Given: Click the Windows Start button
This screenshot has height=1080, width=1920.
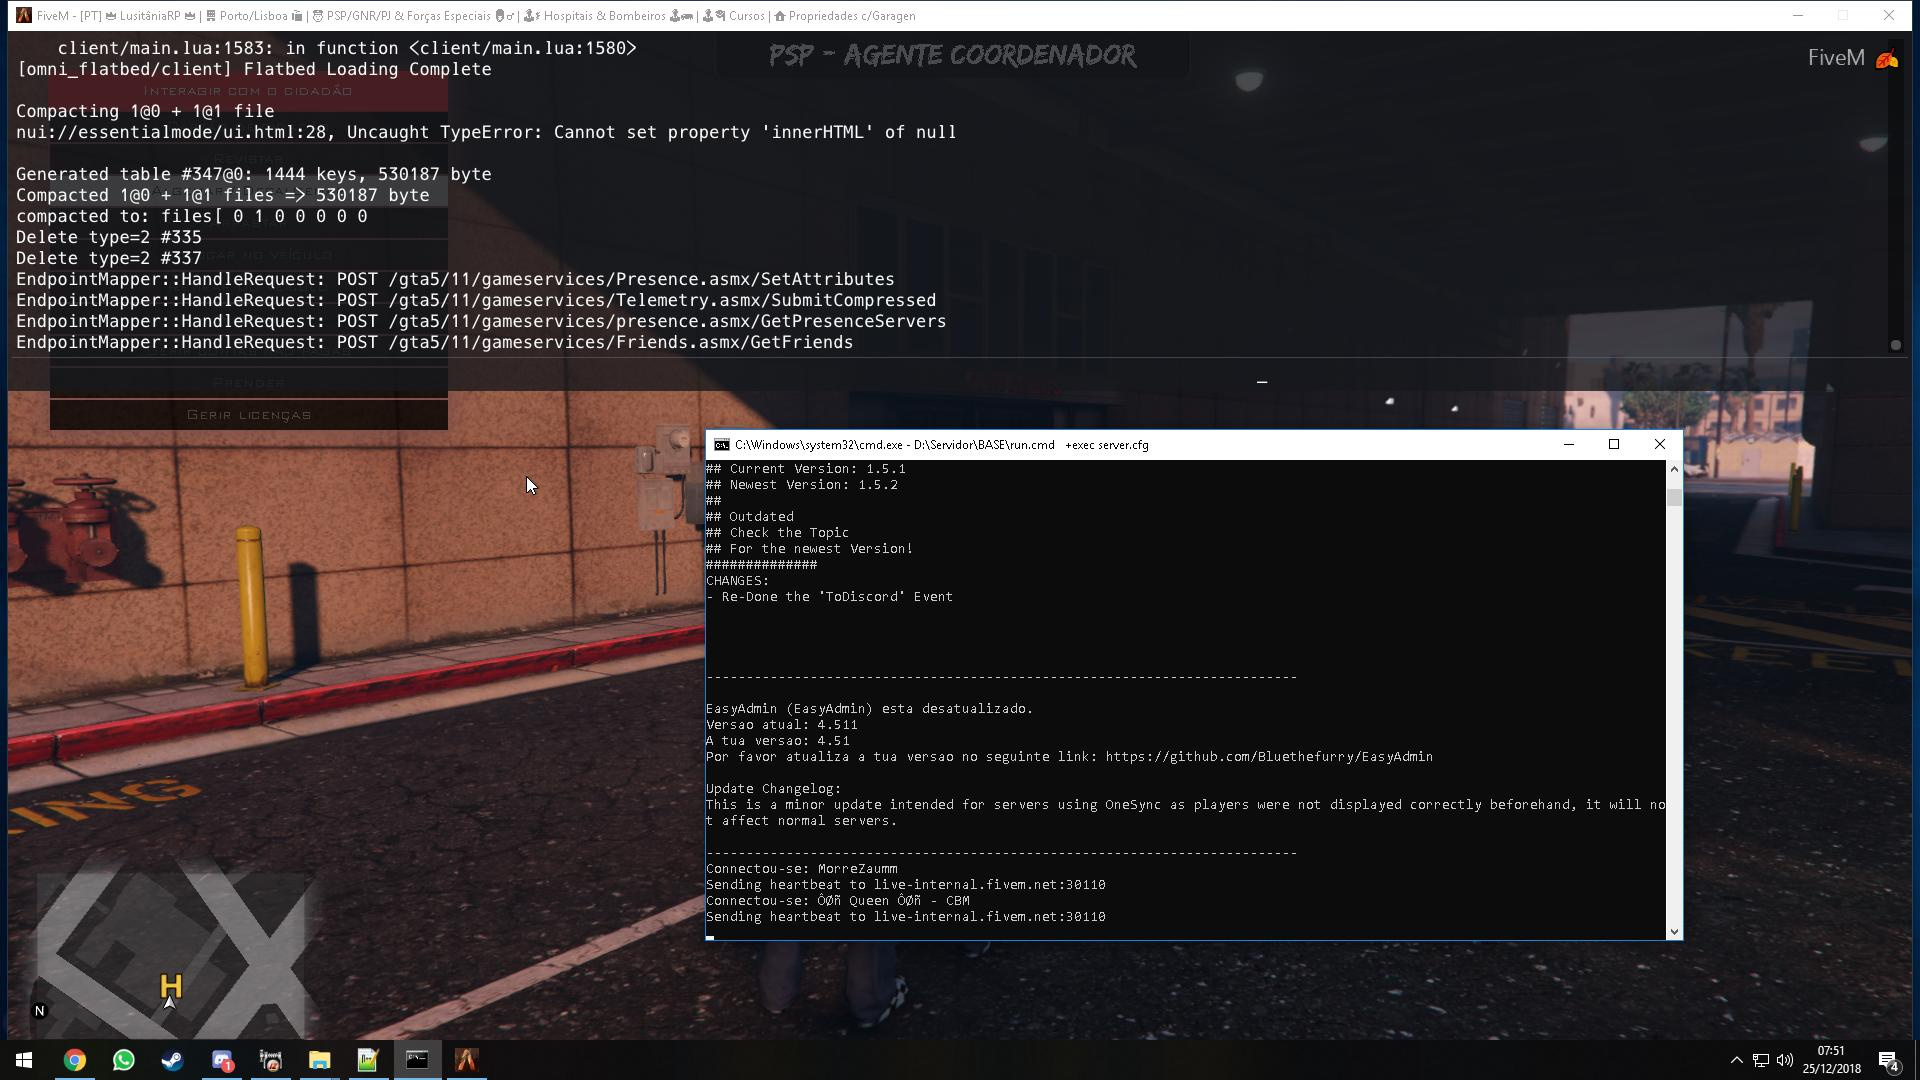Looking at the screenshot, I should coord(24,1060).
